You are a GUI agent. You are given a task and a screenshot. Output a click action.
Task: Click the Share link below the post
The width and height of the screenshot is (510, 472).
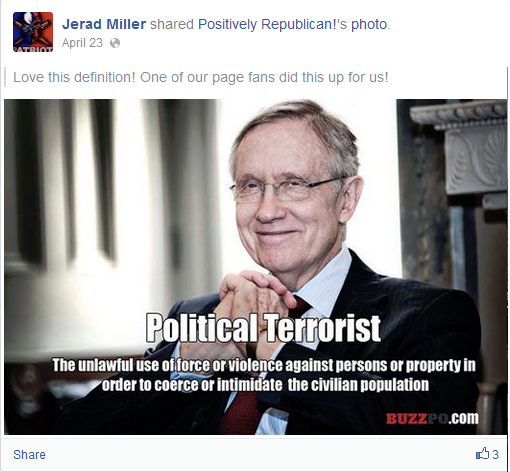[x=29, y=455]
